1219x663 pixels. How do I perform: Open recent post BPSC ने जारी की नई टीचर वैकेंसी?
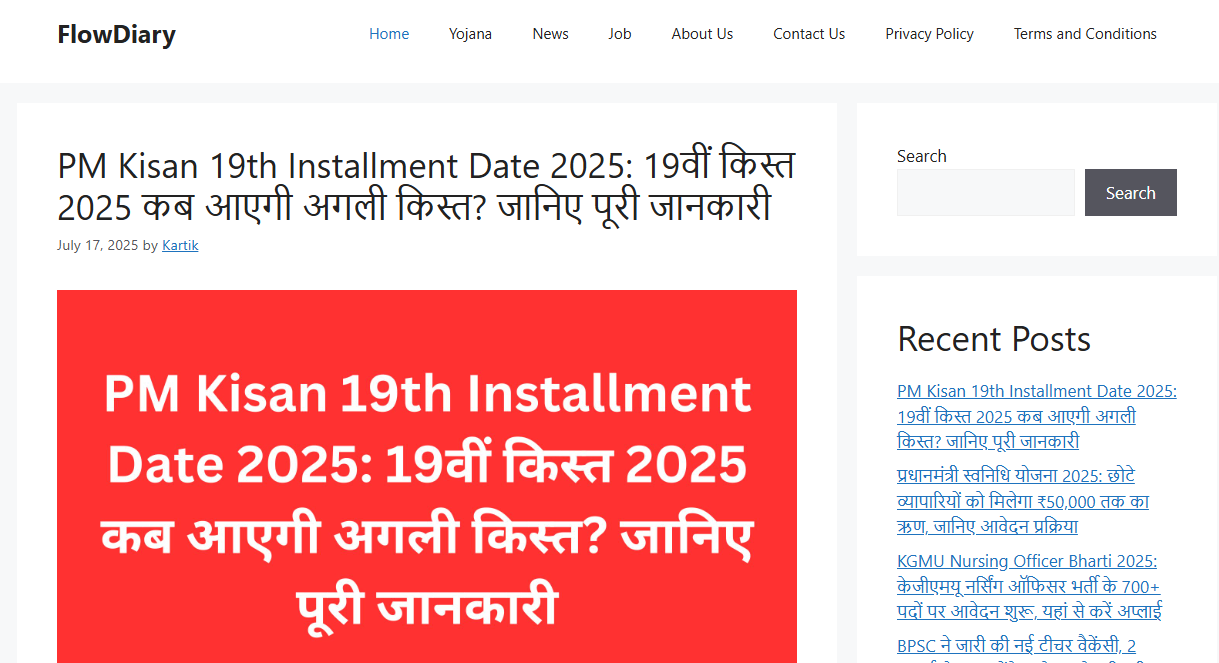(1017, 648)
